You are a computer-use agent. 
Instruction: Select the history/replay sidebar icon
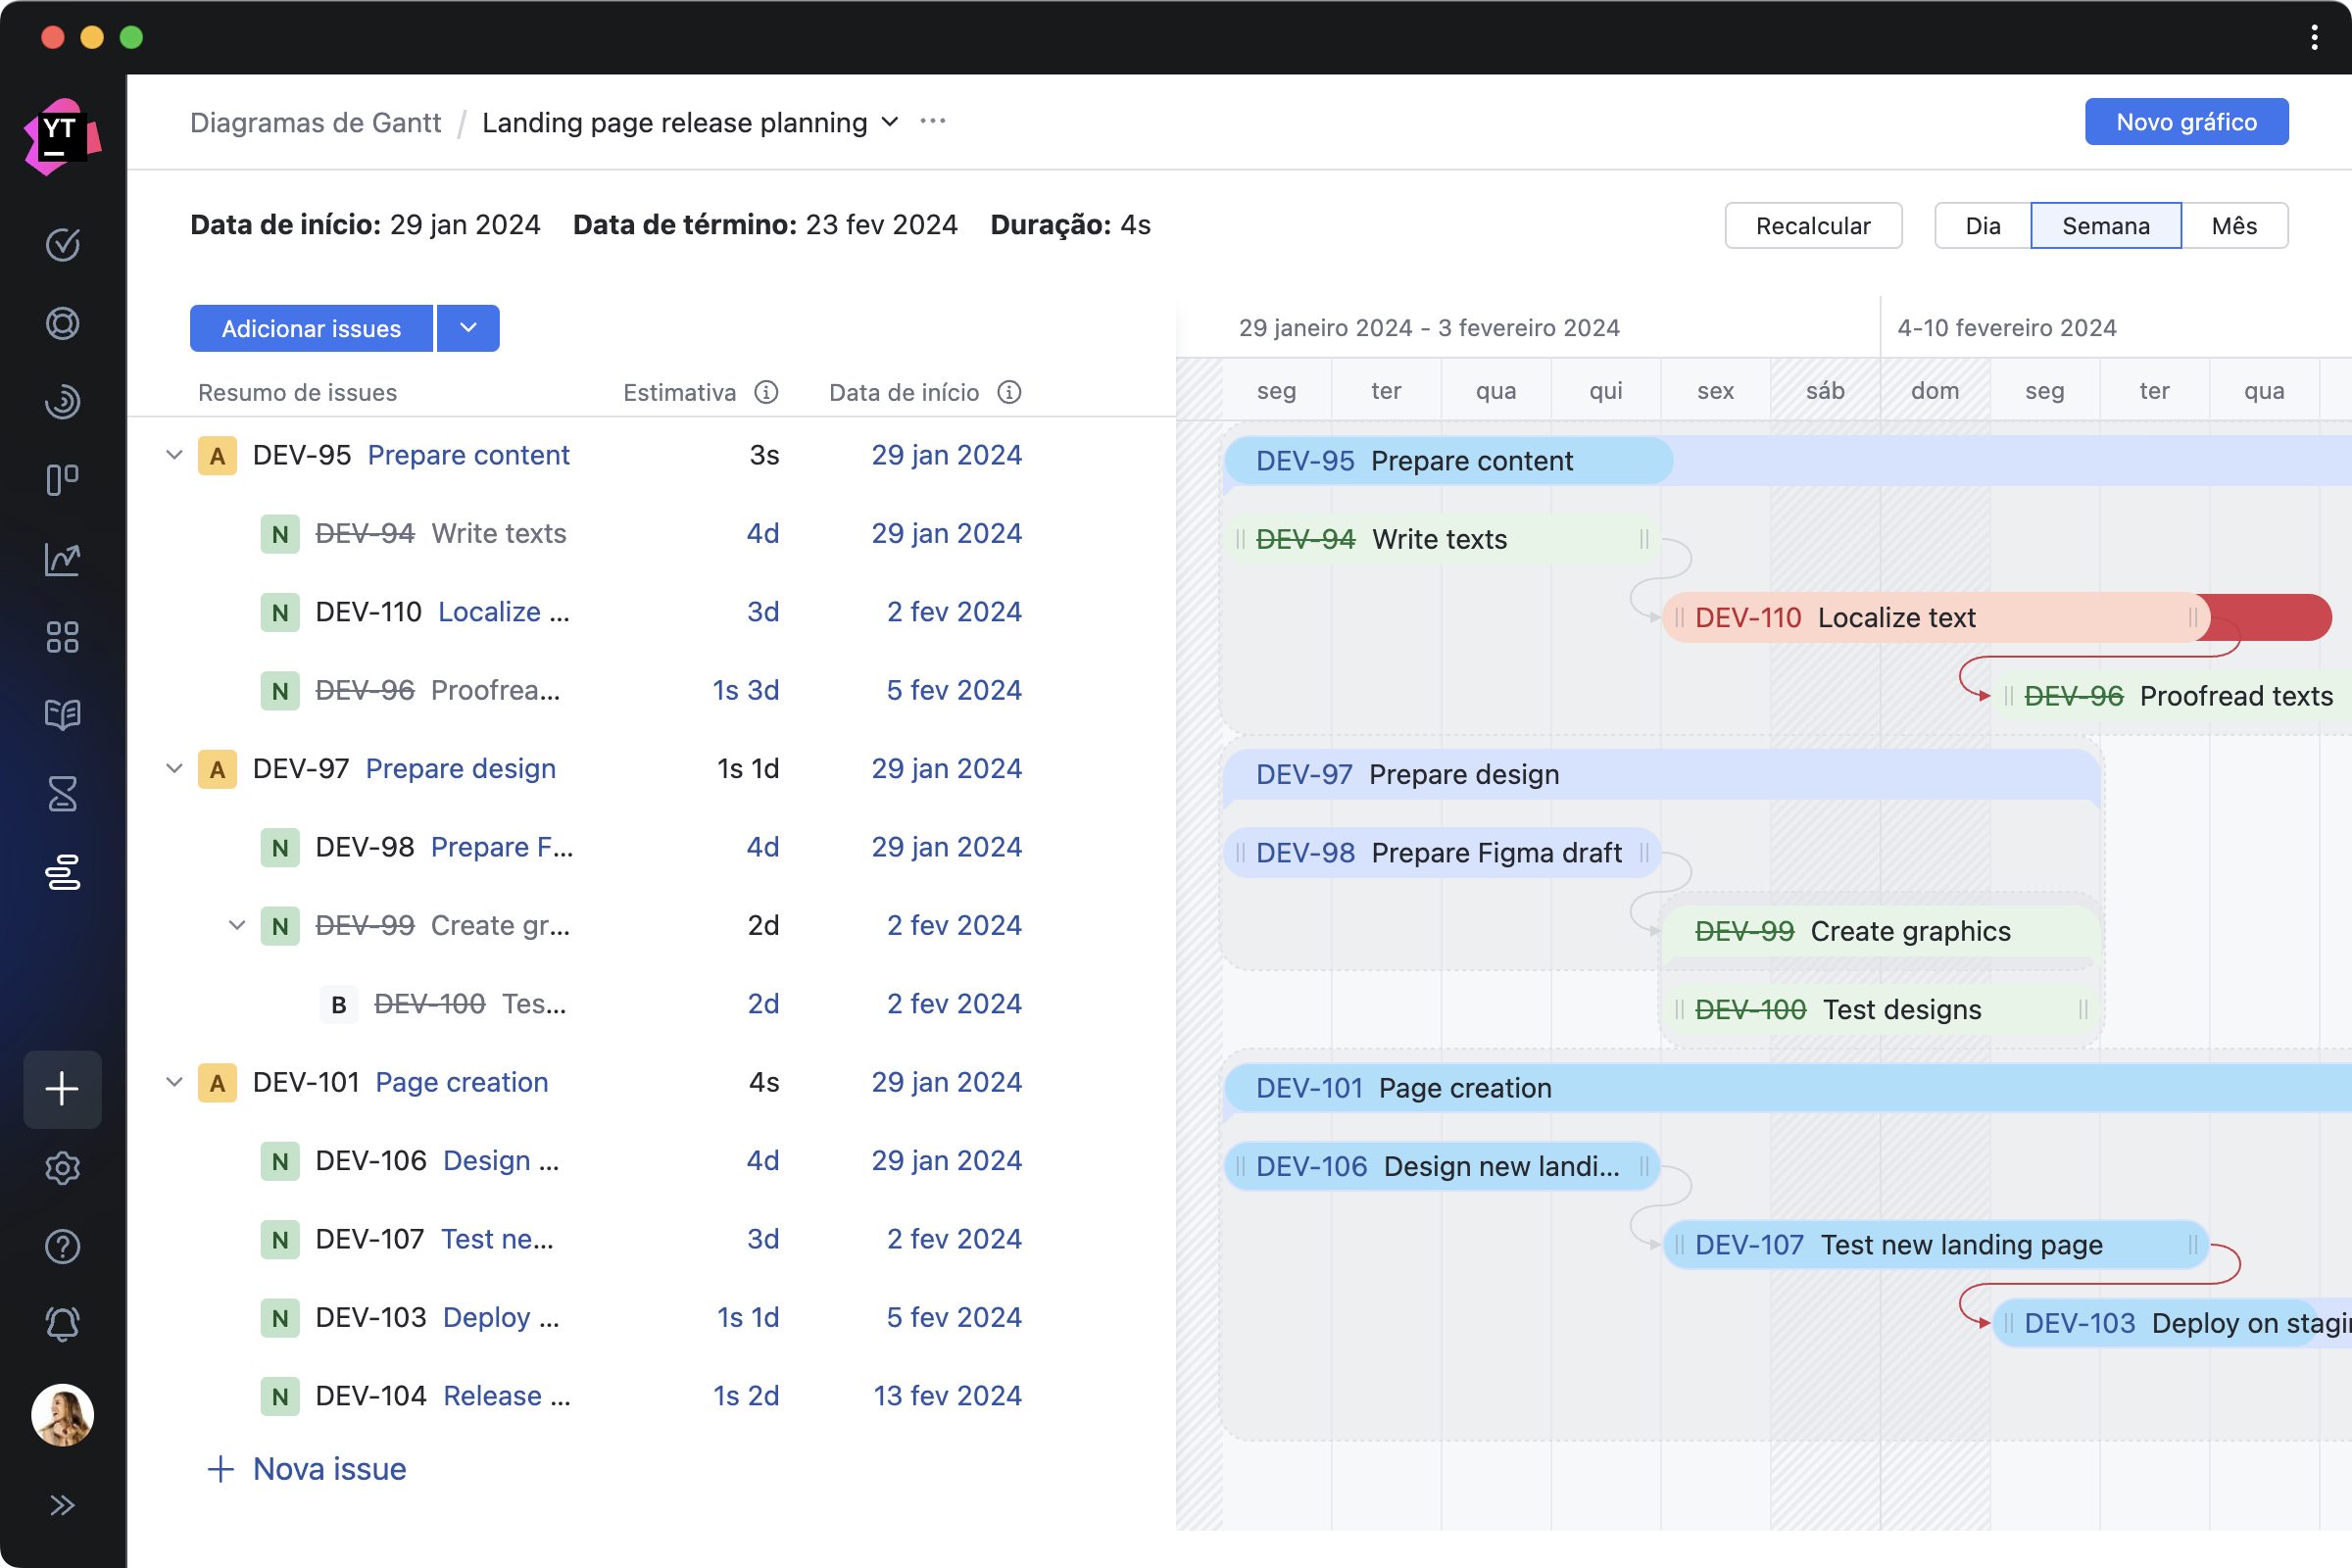point(63,401)
